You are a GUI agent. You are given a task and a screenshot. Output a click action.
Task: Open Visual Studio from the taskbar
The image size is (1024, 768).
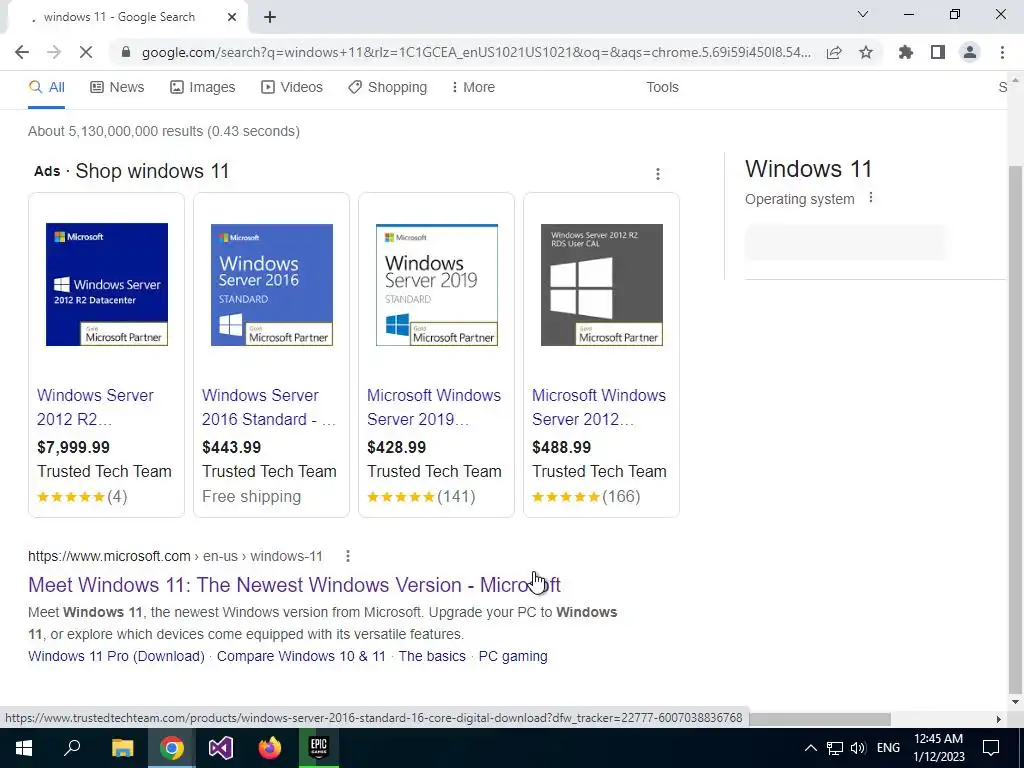[x=221, y=748]
